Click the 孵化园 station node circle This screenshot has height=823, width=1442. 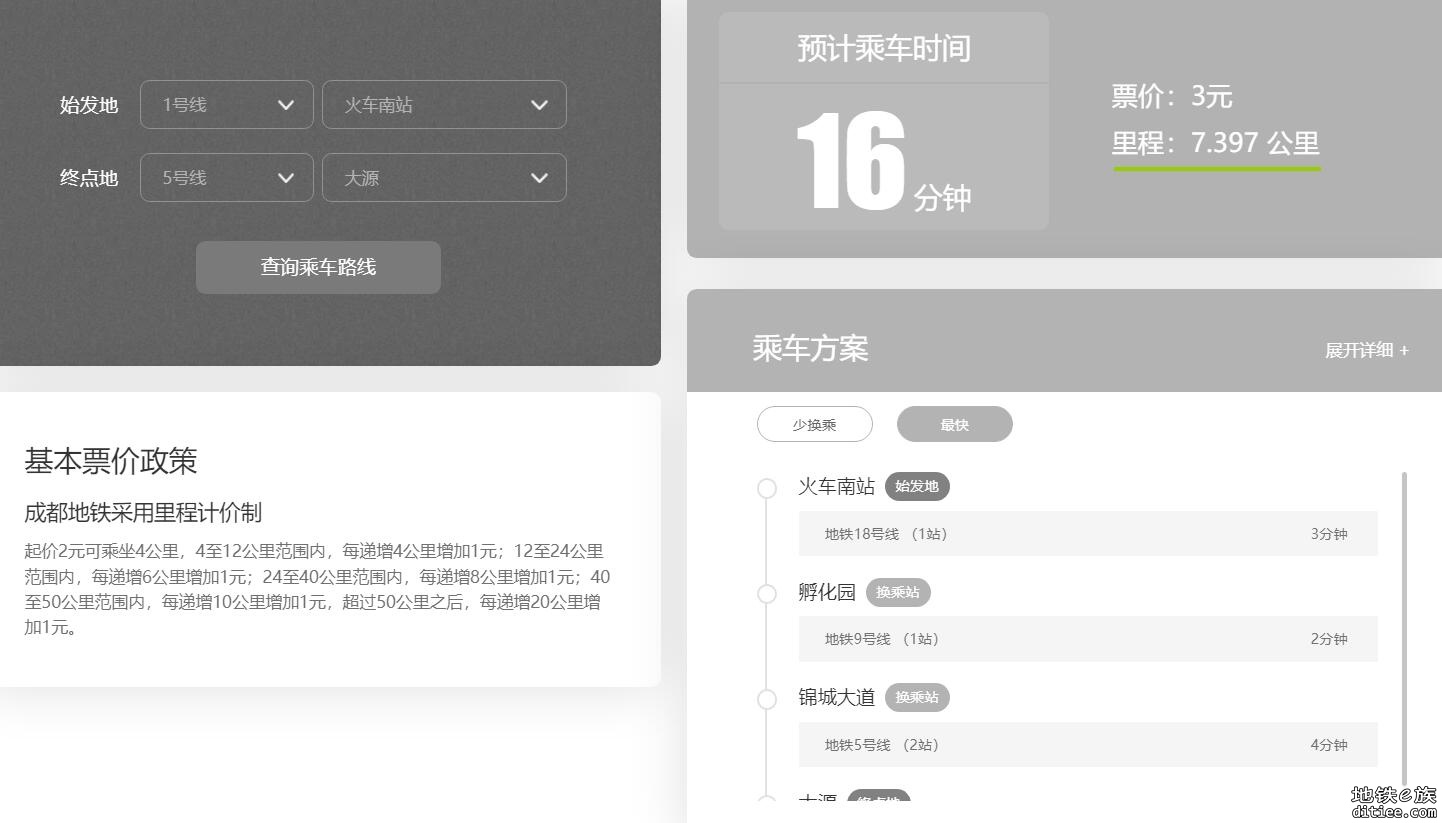tap(767, 594)
